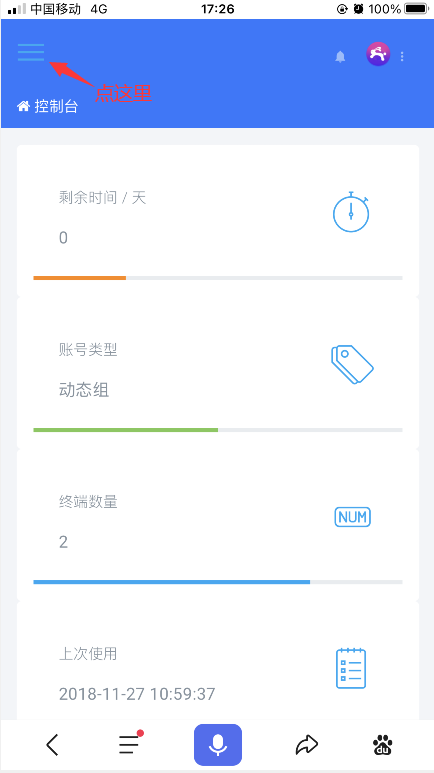Select the 账号类型 动态组 card

[218, 373]
